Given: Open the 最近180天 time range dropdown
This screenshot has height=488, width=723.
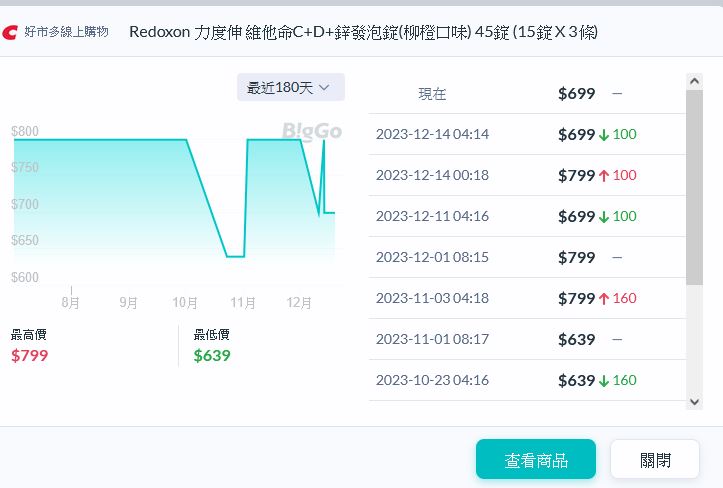Looking at the screenshot, I should tap(290, 87).
